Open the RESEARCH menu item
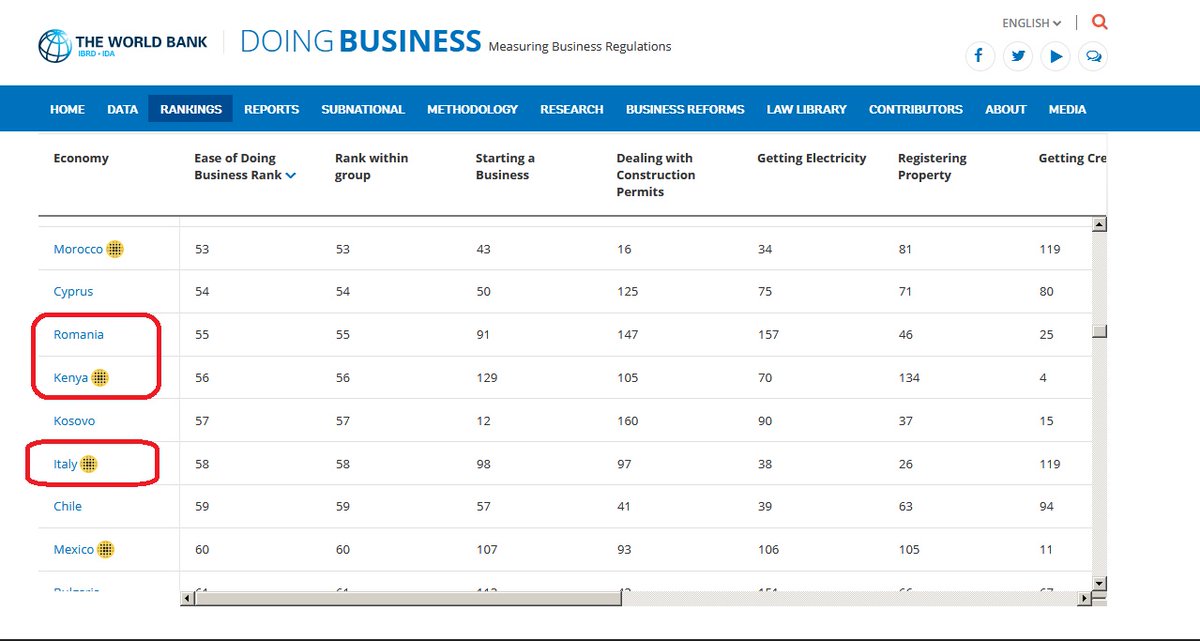 572,109
